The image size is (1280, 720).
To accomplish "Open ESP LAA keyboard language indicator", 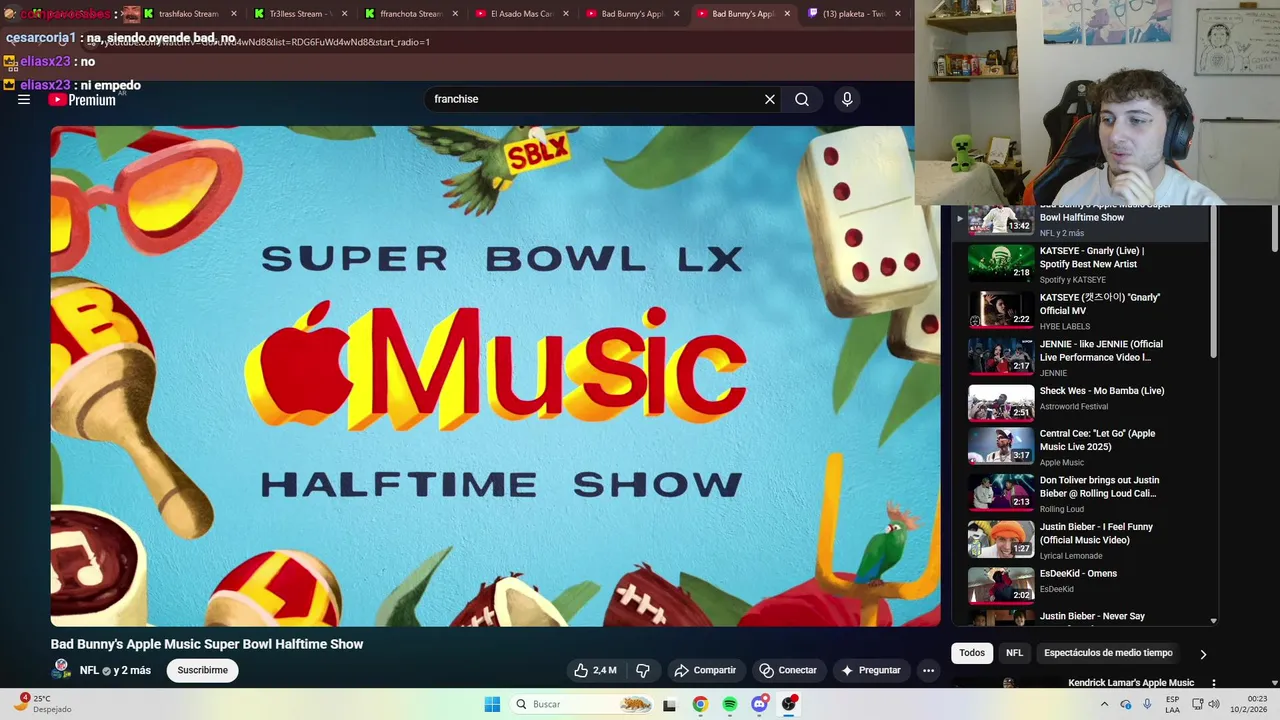I will (1172, 704).
